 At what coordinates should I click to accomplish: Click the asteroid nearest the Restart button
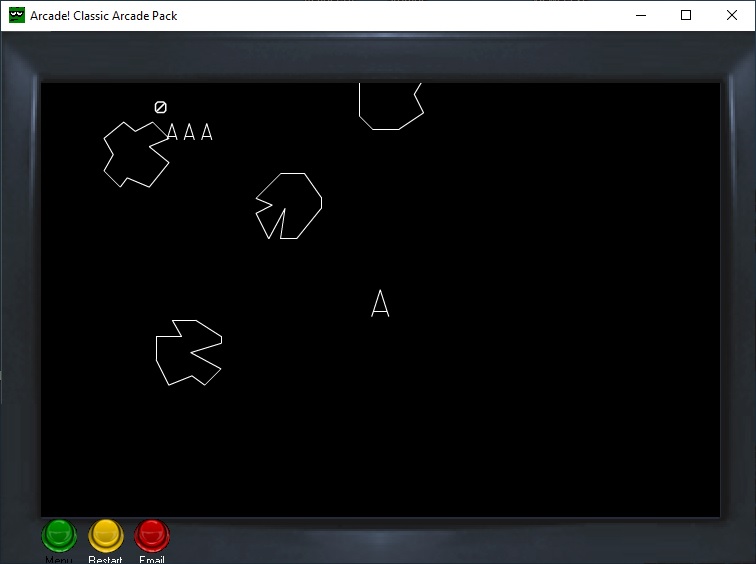tap(189, 353)
